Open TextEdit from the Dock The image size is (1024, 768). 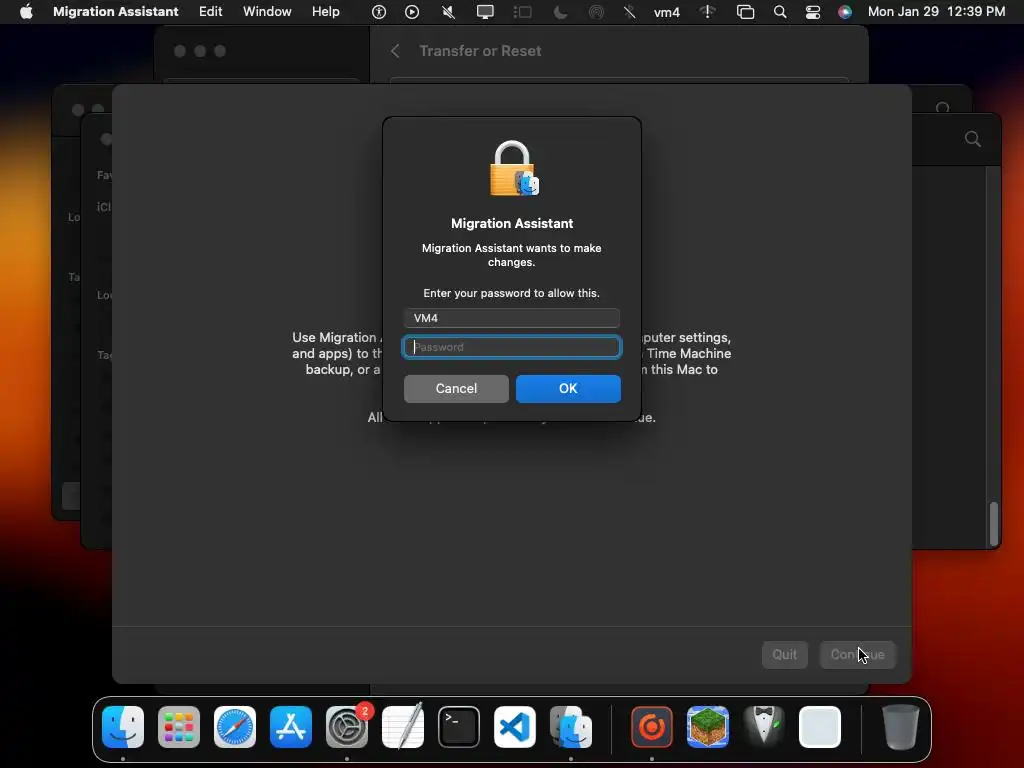point(403,727)
